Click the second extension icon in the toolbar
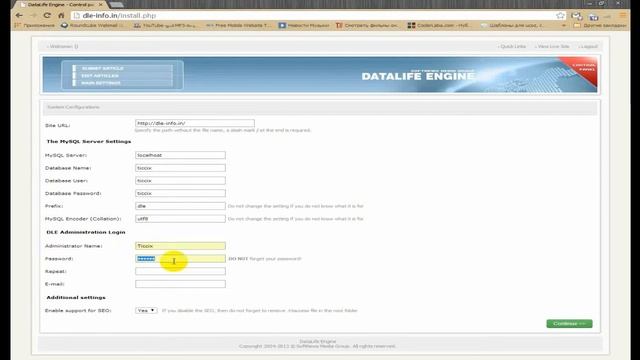This screenshot has height=360, width=640. coord(594,16)
